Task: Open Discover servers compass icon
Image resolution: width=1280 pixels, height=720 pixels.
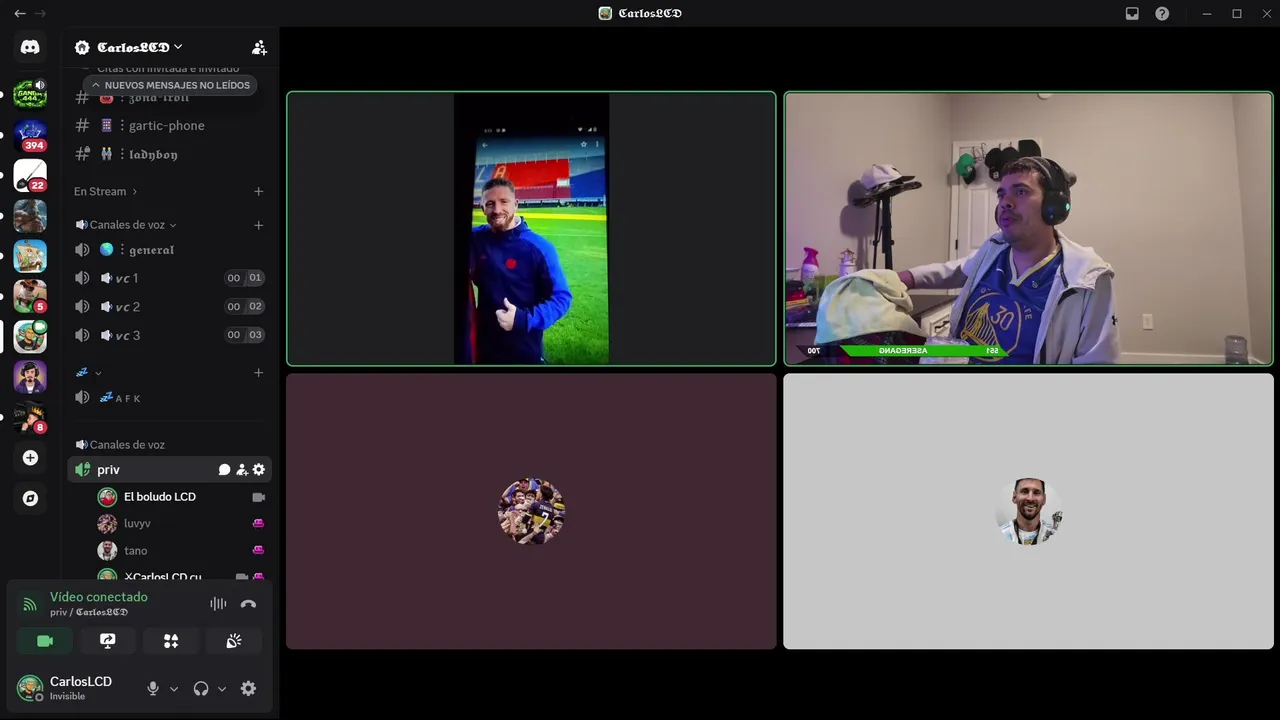Action: point(30,498)
